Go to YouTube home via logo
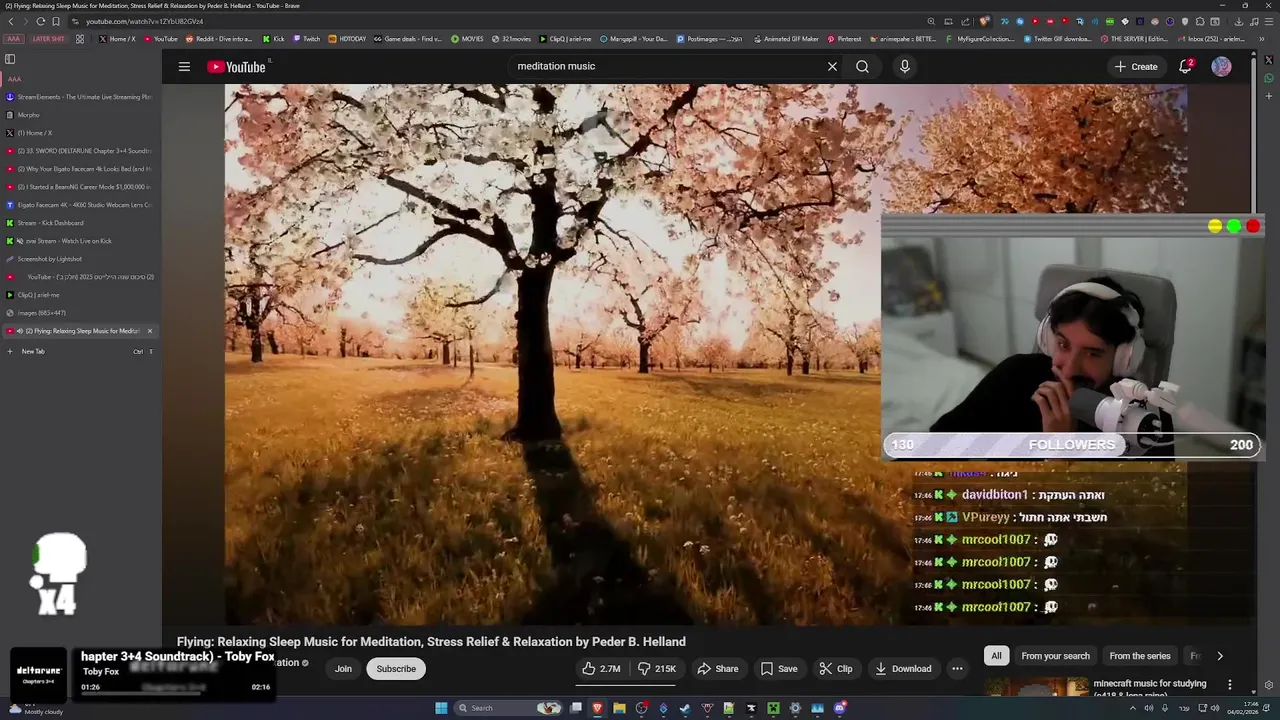 237,67
